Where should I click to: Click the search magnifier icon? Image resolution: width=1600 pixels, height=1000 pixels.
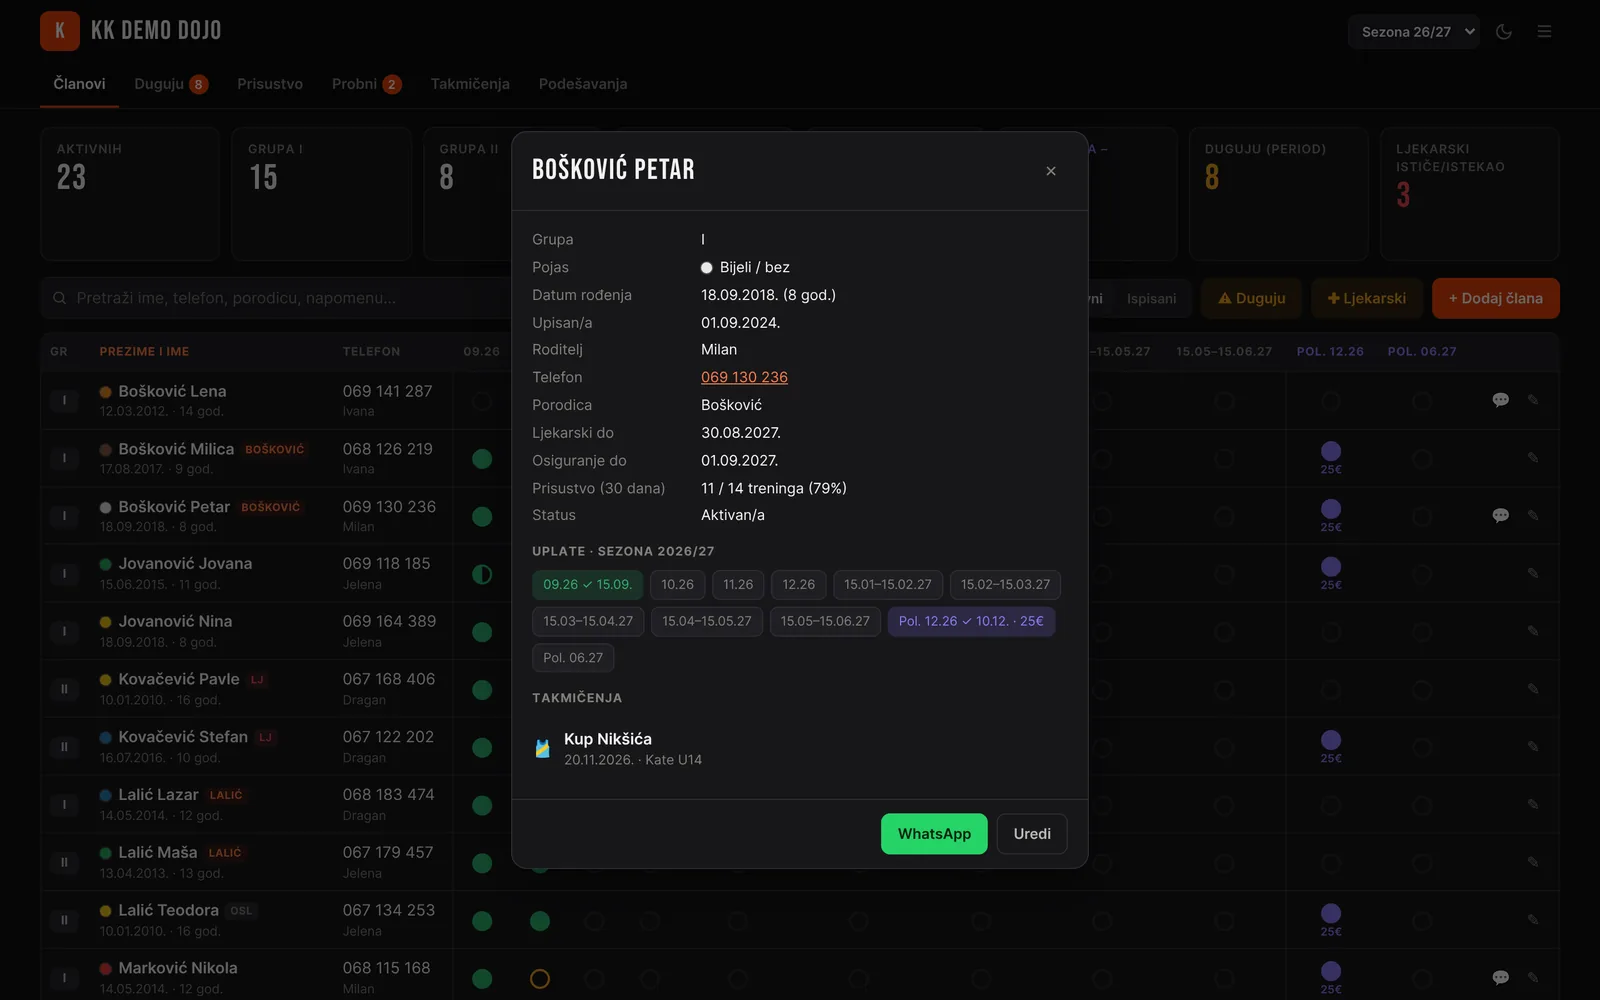60,298
